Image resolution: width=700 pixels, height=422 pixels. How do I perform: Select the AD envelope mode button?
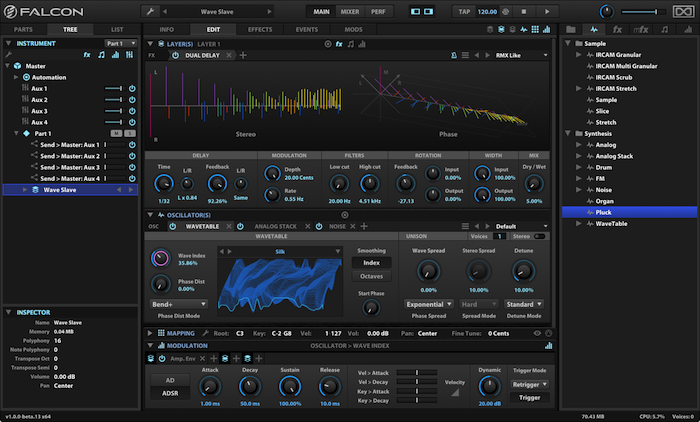pos(170,380)
